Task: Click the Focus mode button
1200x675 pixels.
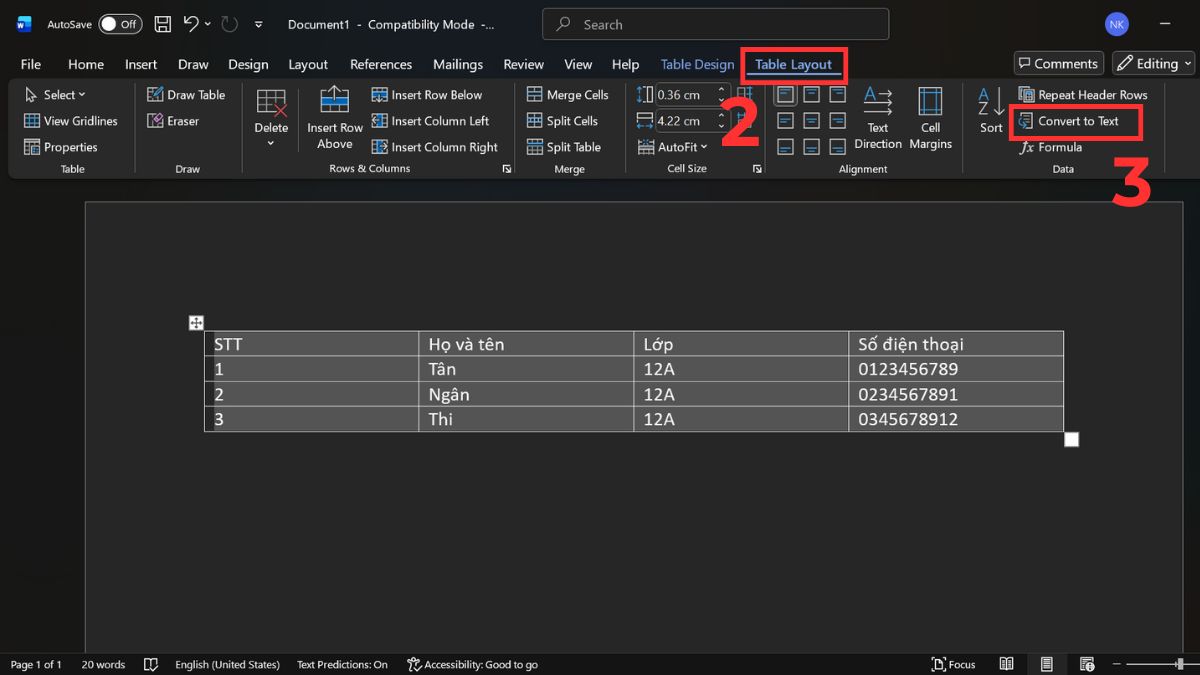Action: point(953,664)
